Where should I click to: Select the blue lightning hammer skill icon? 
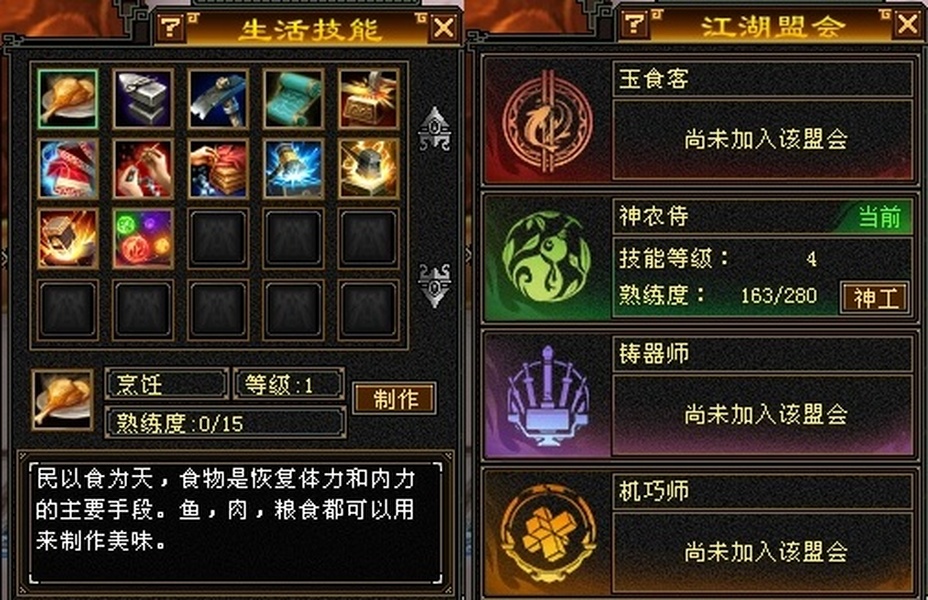tap(293, 169)
